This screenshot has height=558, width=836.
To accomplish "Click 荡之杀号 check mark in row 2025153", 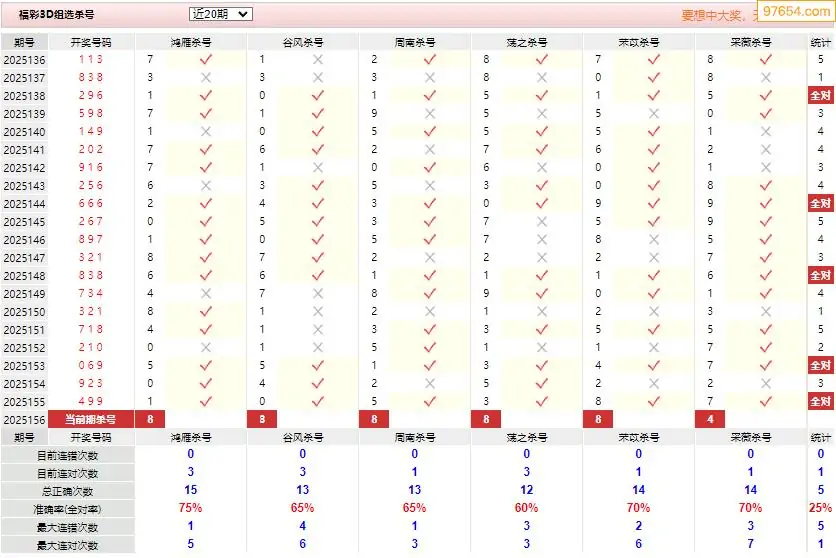I will [542, 366].
